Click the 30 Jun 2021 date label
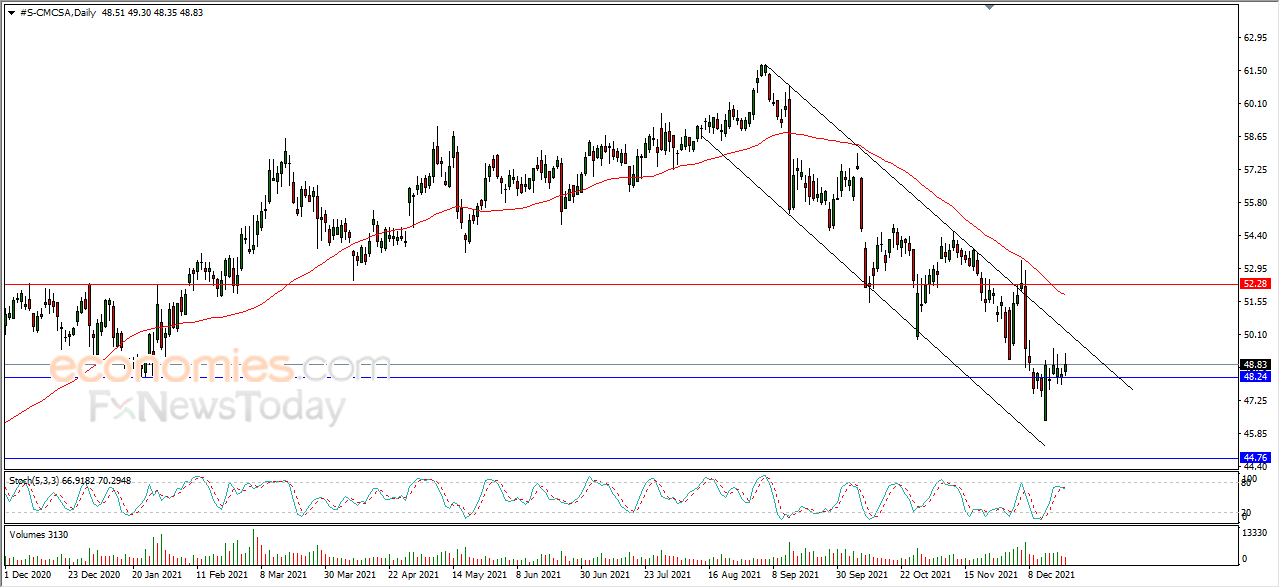Screen dimensions: 1280x588 coord(605,576)
